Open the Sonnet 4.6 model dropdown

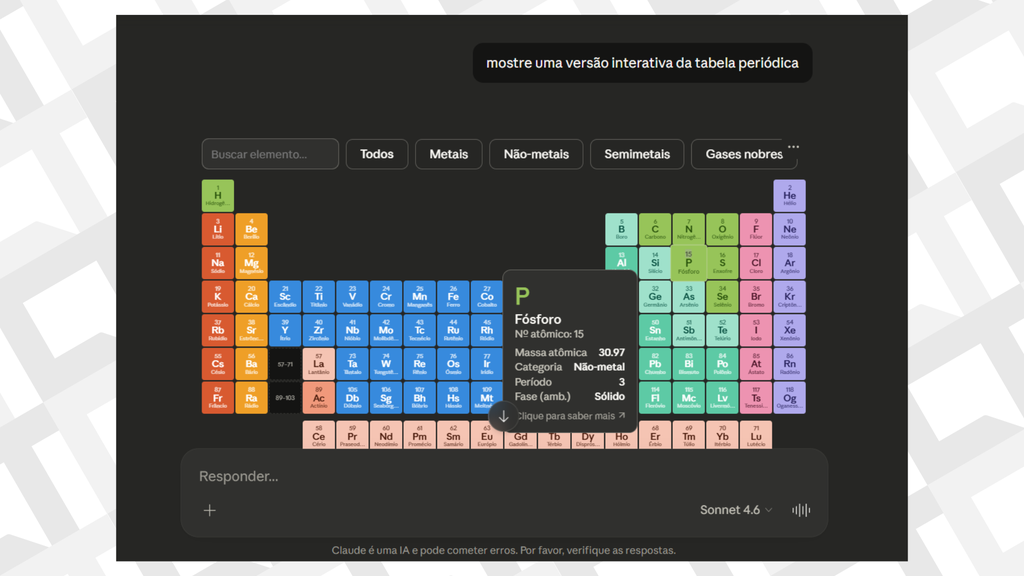click(x=736, y=510)
